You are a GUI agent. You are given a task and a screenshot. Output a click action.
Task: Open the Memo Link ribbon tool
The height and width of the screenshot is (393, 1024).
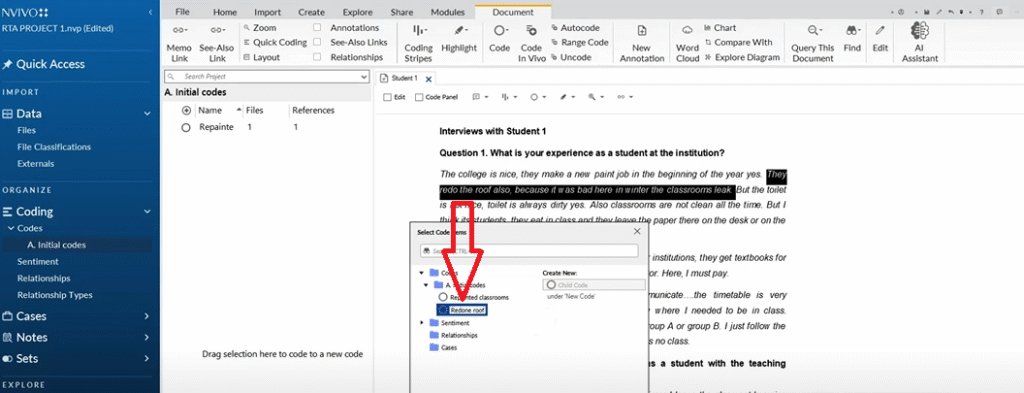pos(179,43)
